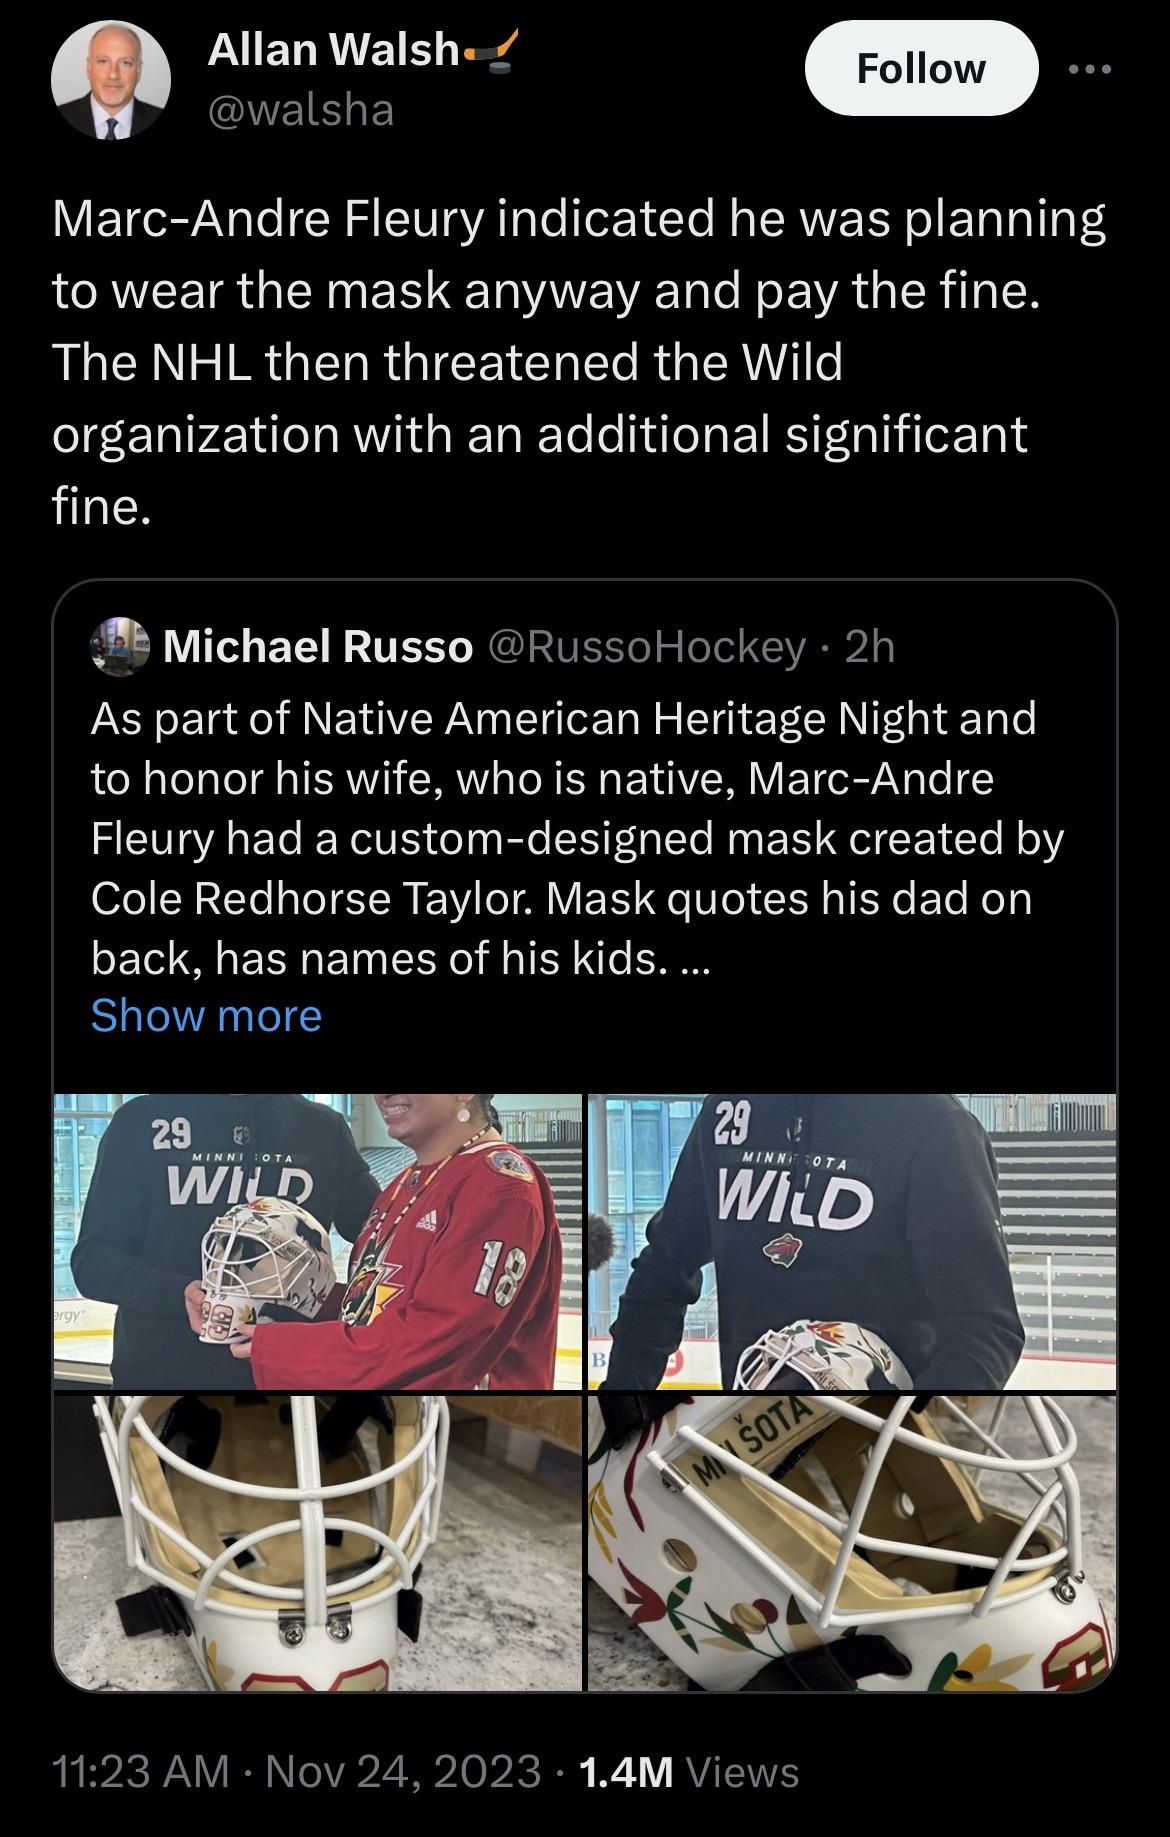Viewport: 1170px width, 1837px height.
Task: Click Michael Russo's name in quote
Action: [x=317, y=648]
